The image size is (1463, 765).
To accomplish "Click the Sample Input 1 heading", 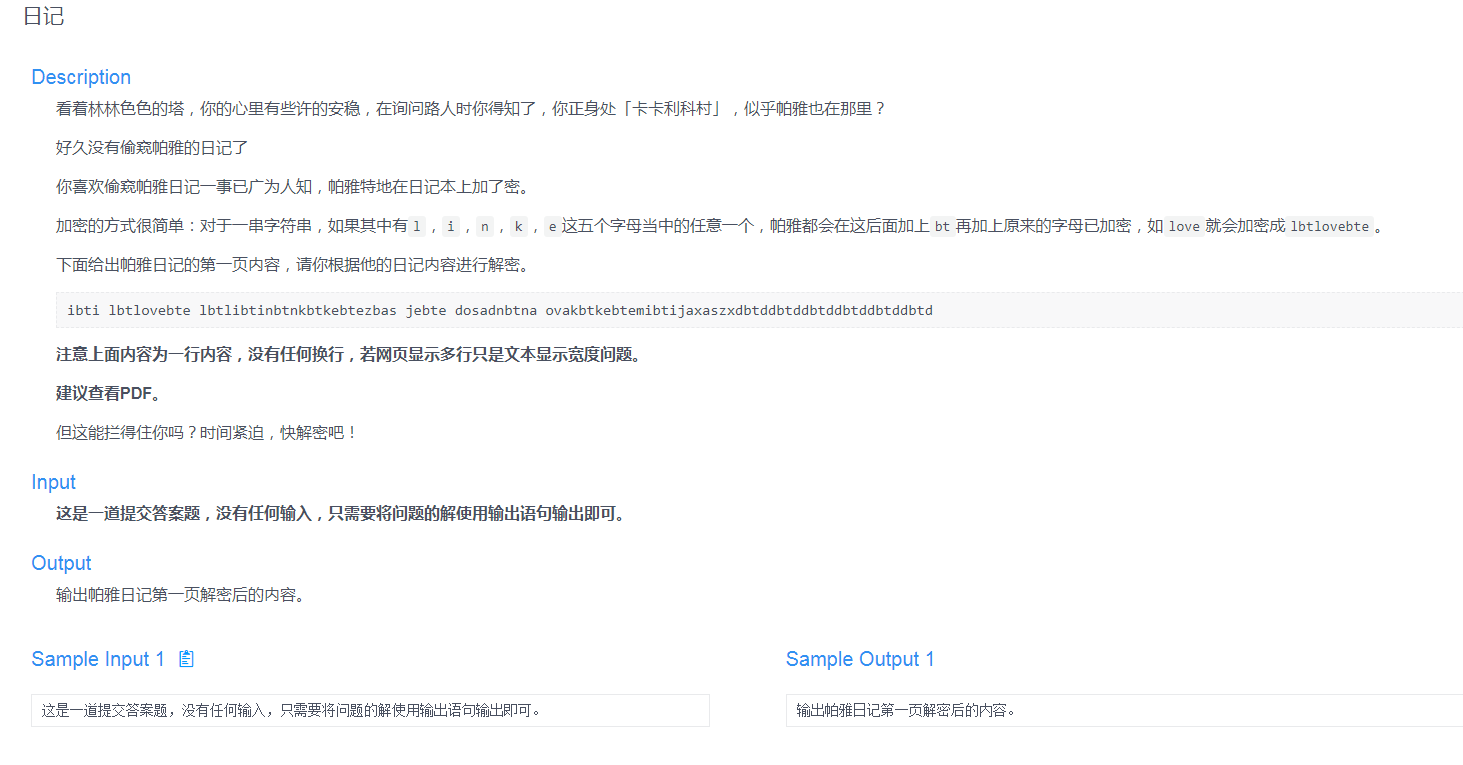I will pyautogui.click(x=98, y=659).
